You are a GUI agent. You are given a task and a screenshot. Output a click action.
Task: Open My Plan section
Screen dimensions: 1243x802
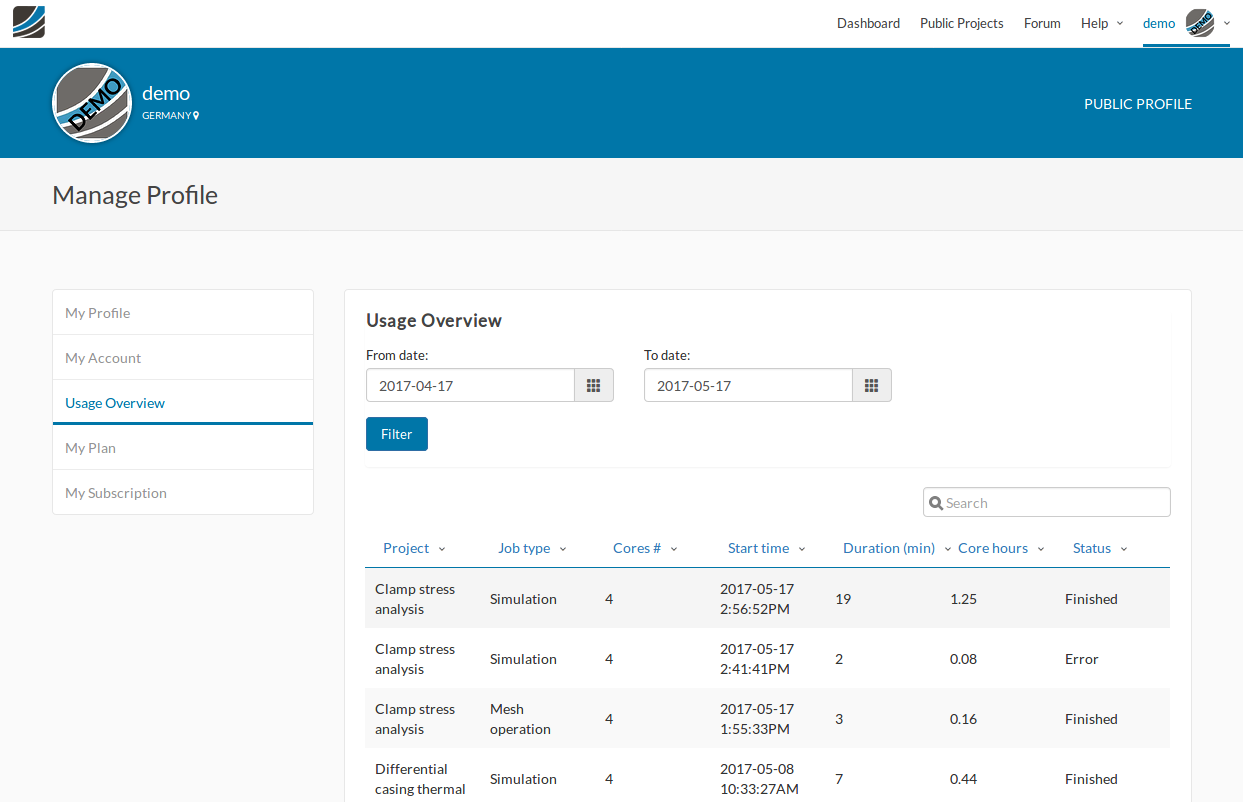(x=183, y=448)
